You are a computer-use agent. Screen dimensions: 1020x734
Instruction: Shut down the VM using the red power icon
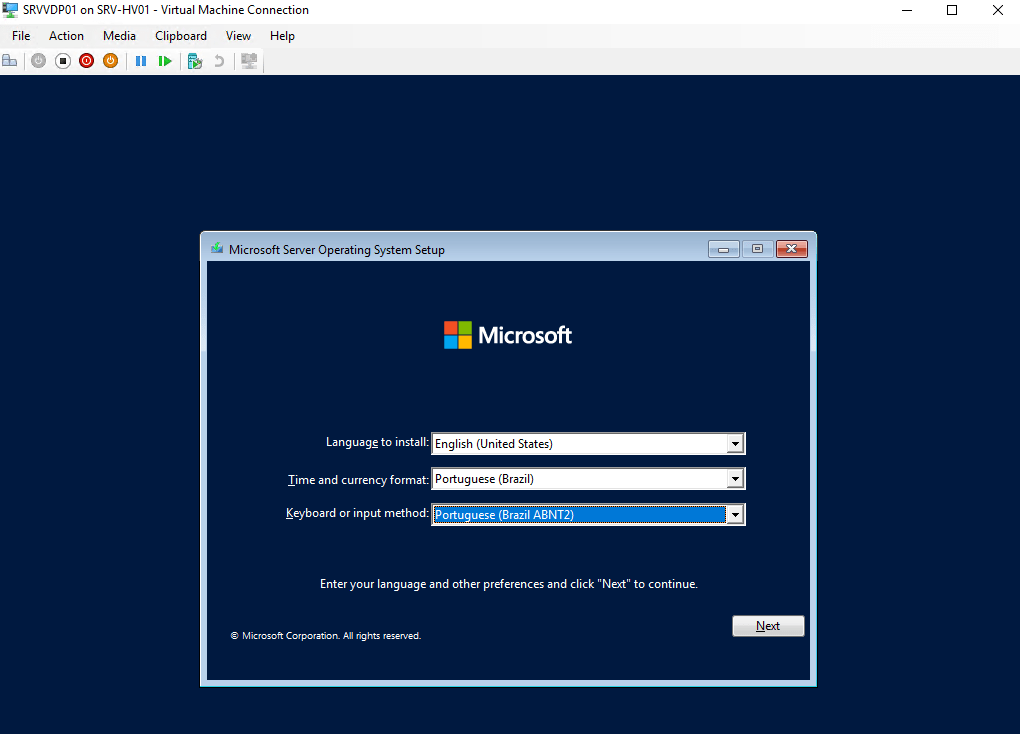[x=86, y=61]
